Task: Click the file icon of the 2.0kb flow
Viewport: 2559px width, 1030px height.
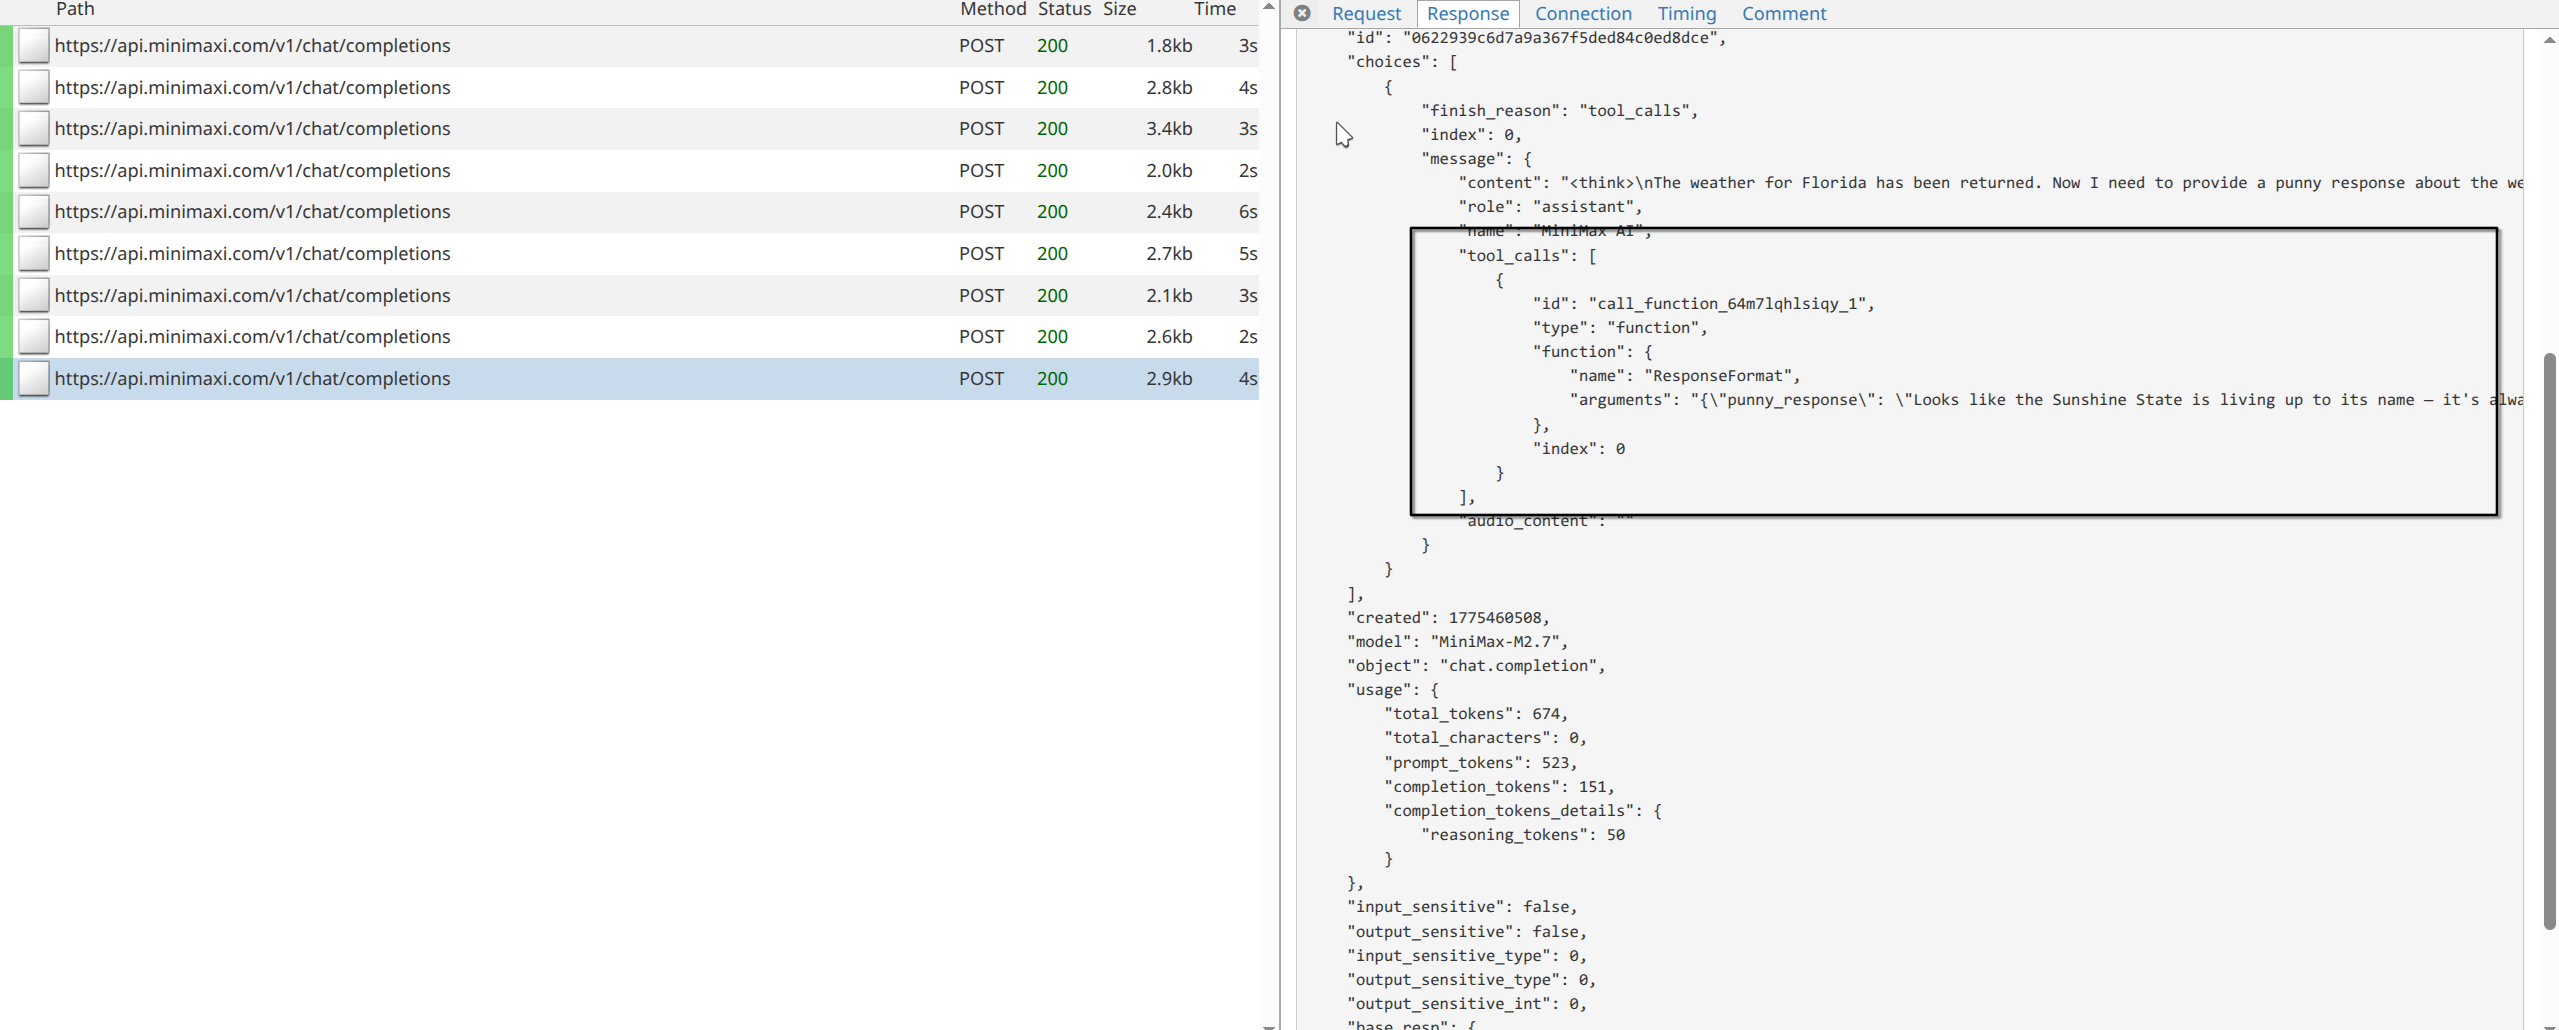Action: (x=34, y=171)
